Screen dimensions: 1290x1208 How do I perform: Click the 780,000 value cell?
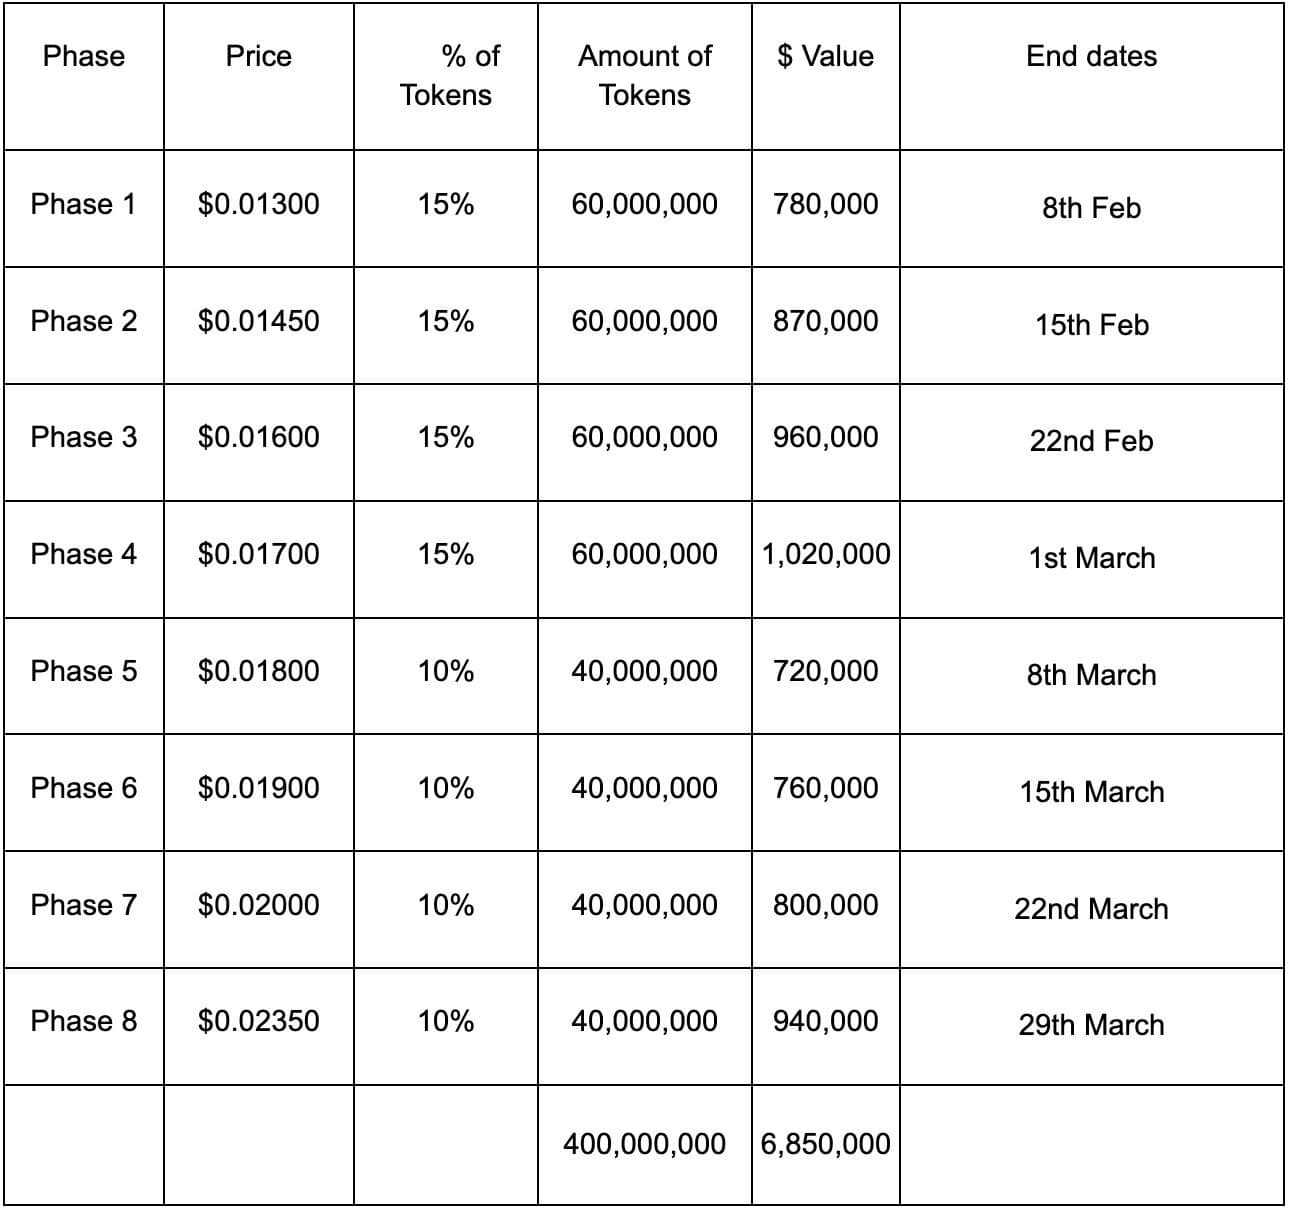click(825, 204)
